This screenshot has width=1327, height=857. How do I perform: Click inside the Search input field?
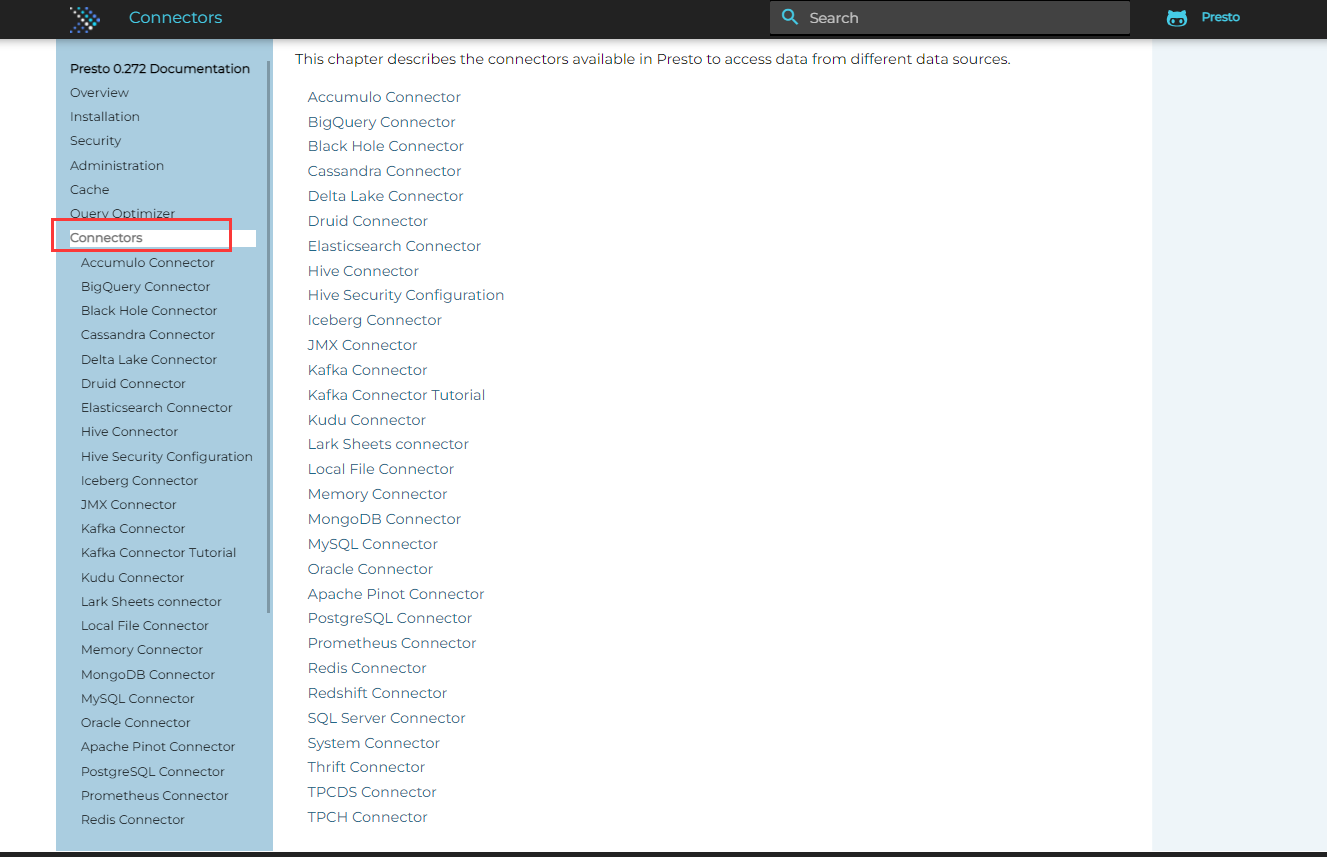(x=949, y=17)
